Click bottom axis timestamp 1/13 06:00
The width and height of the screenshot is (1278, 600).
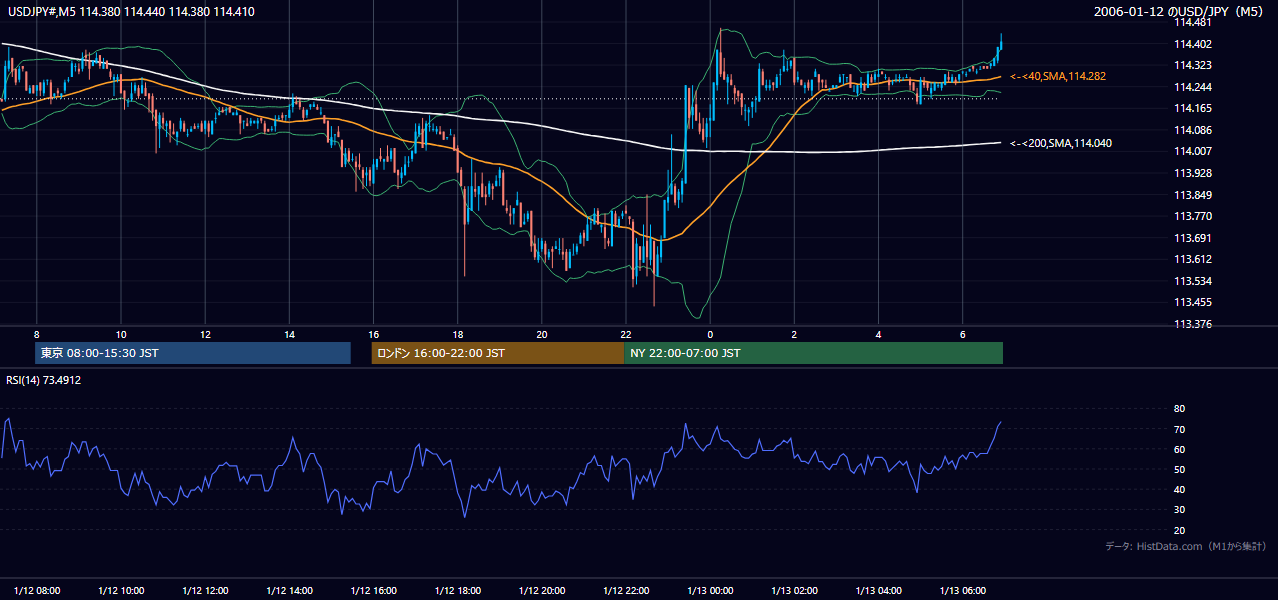pos(962,590)
